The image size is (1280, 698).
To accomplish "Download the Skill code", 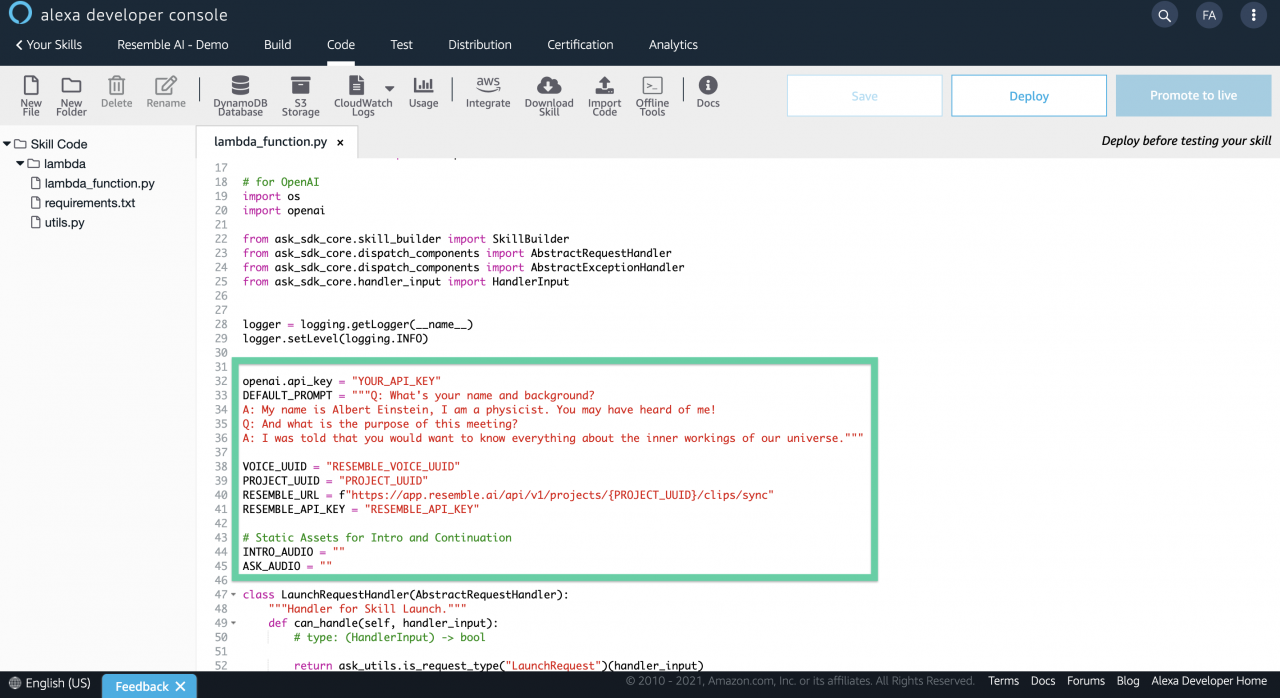I will (548, 95).
